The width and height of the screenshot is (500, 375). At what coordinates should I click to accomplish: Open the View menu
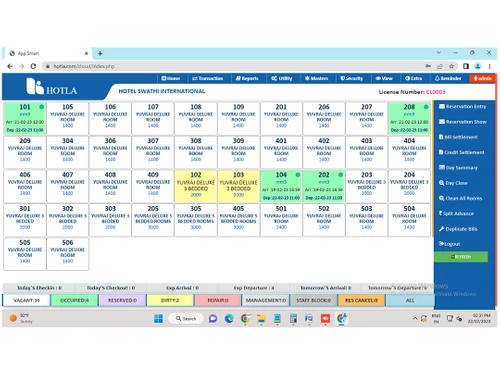[384, 78]
